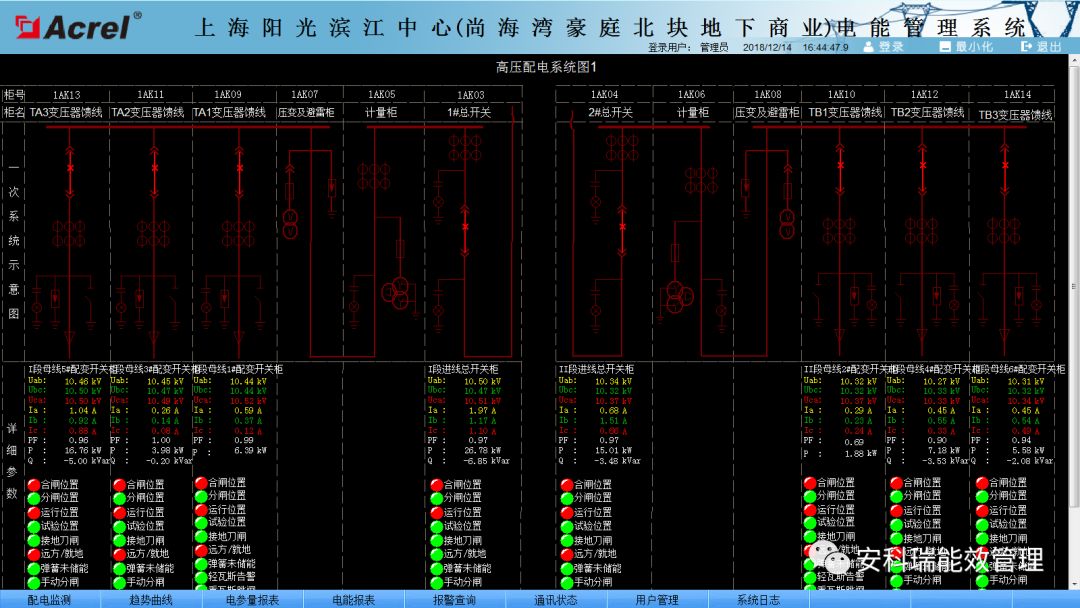Click the red 远方/就地 light under I段母线3#配变开关柜
This screenshot has height=608, width=1080.
pyautogui.click(x=119, y=554)
